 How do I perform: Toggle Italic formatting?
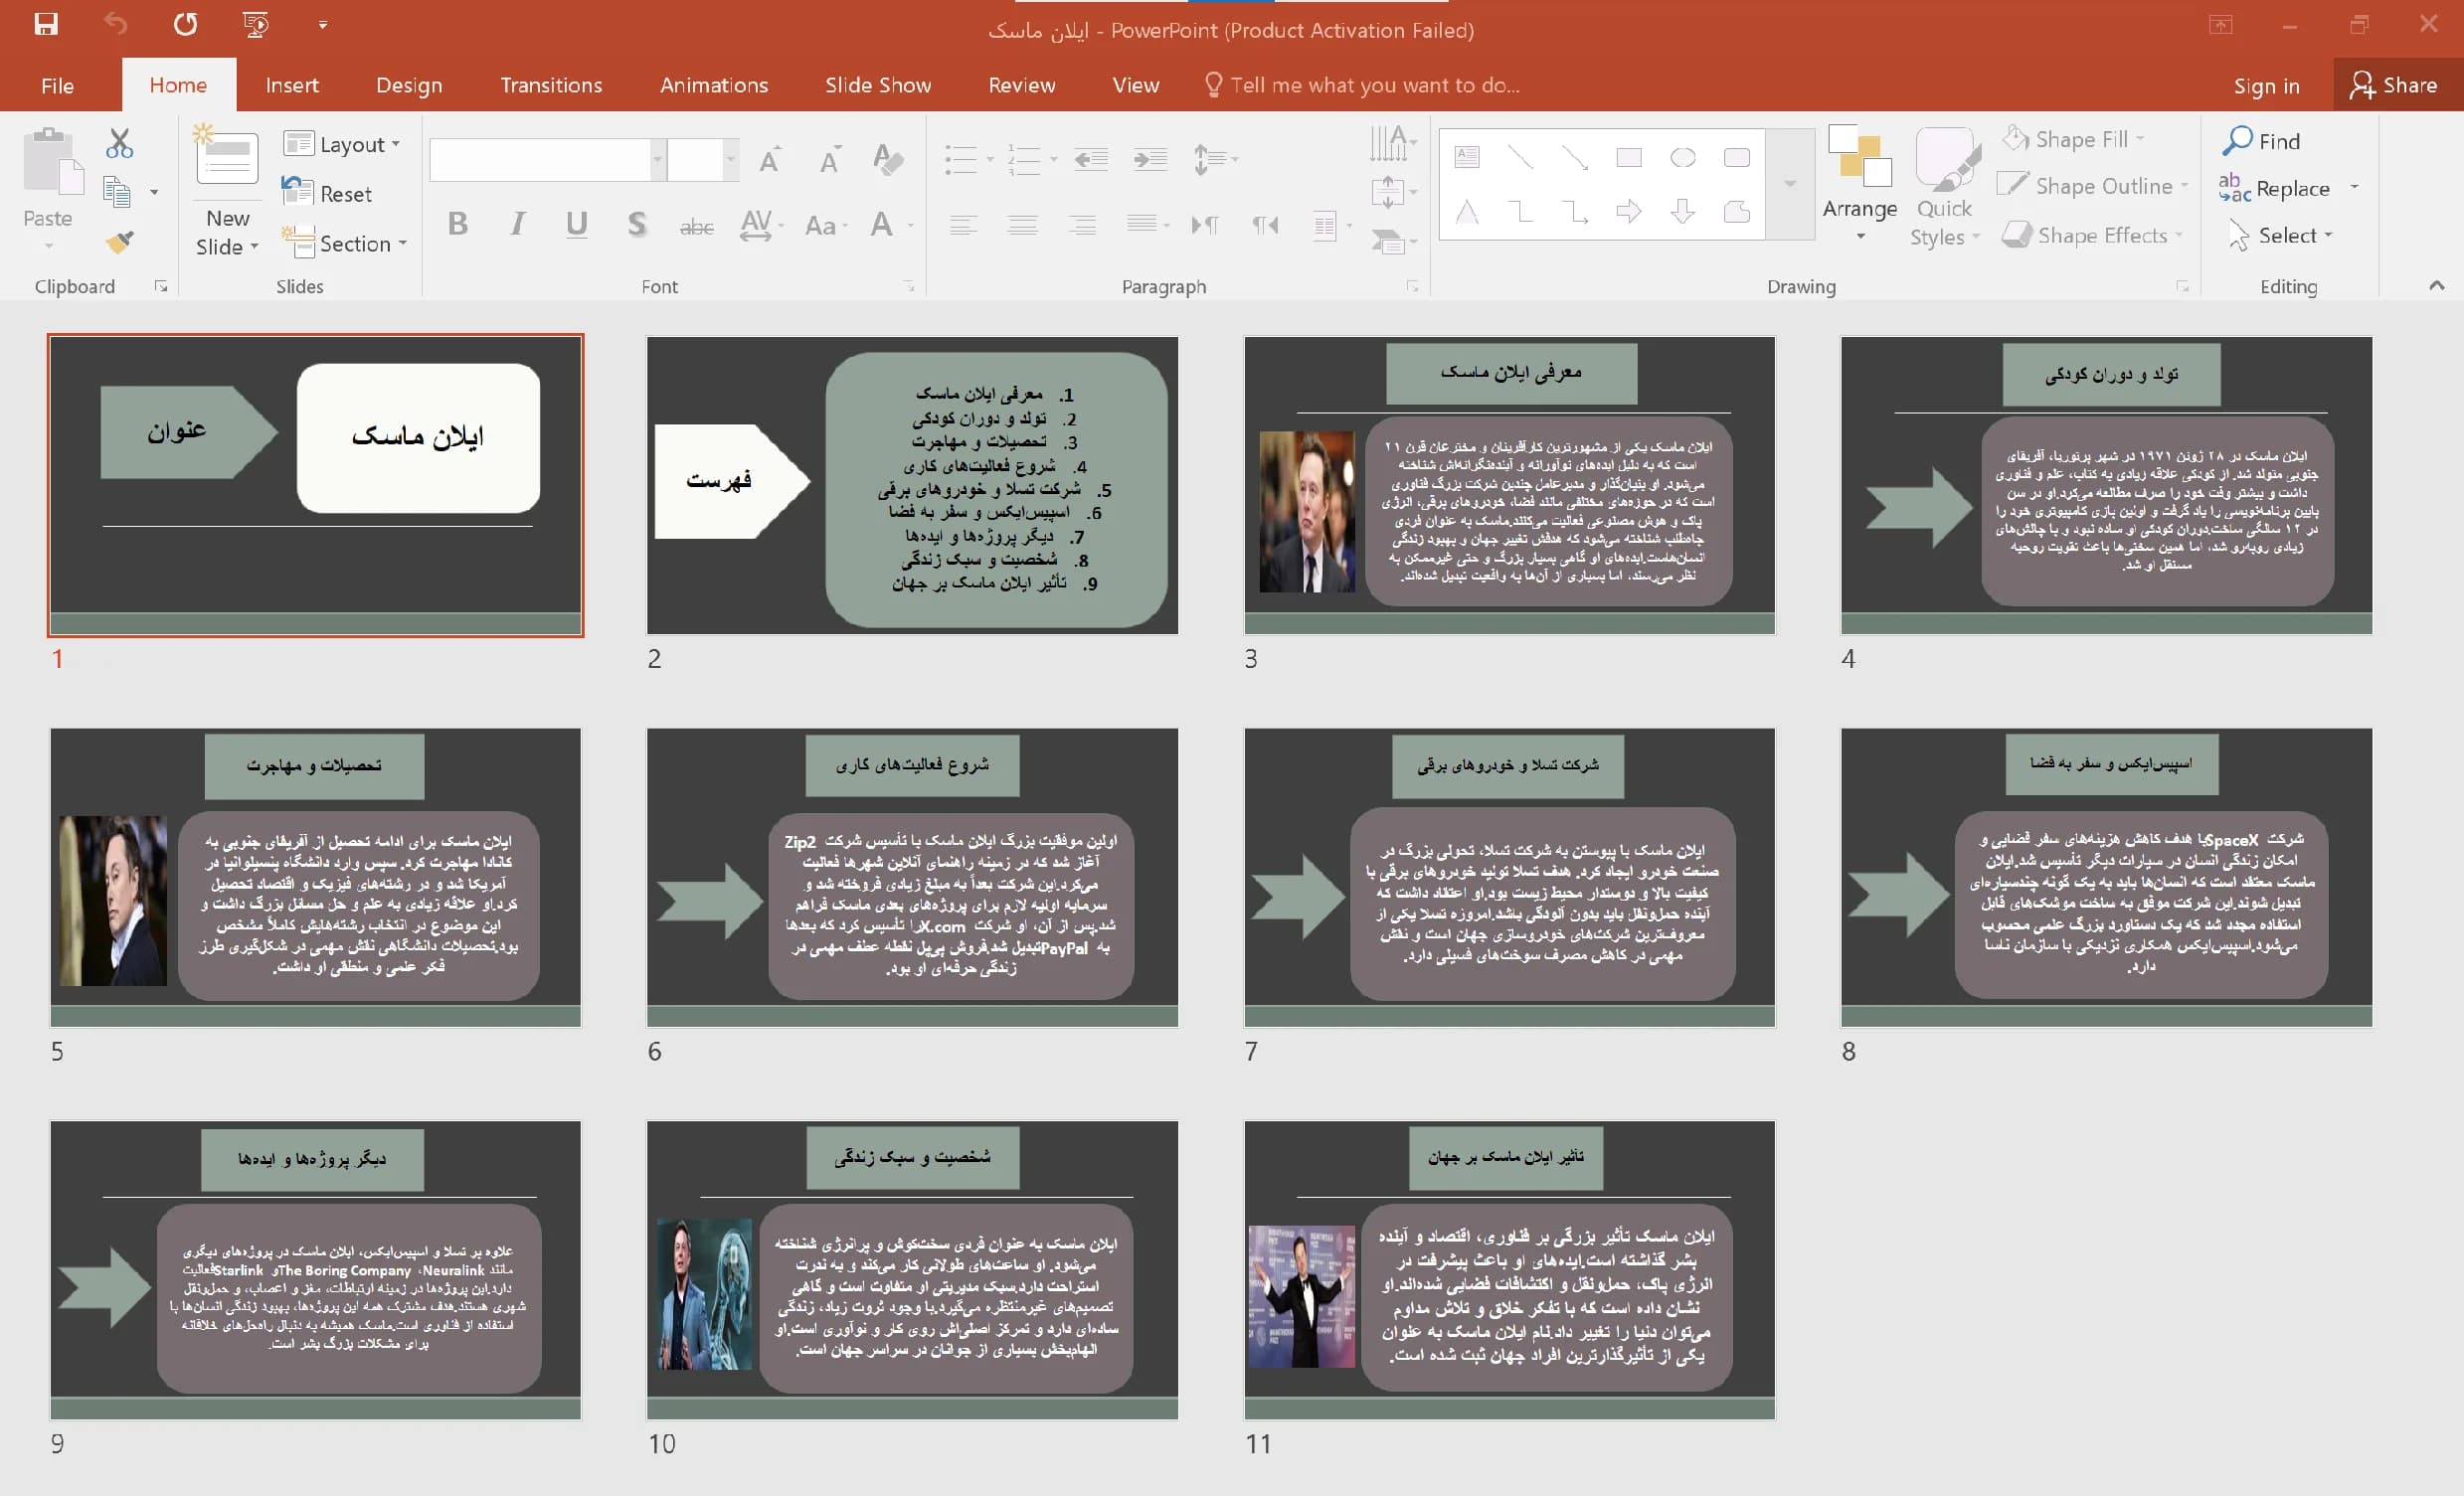[x=517, y=224]
